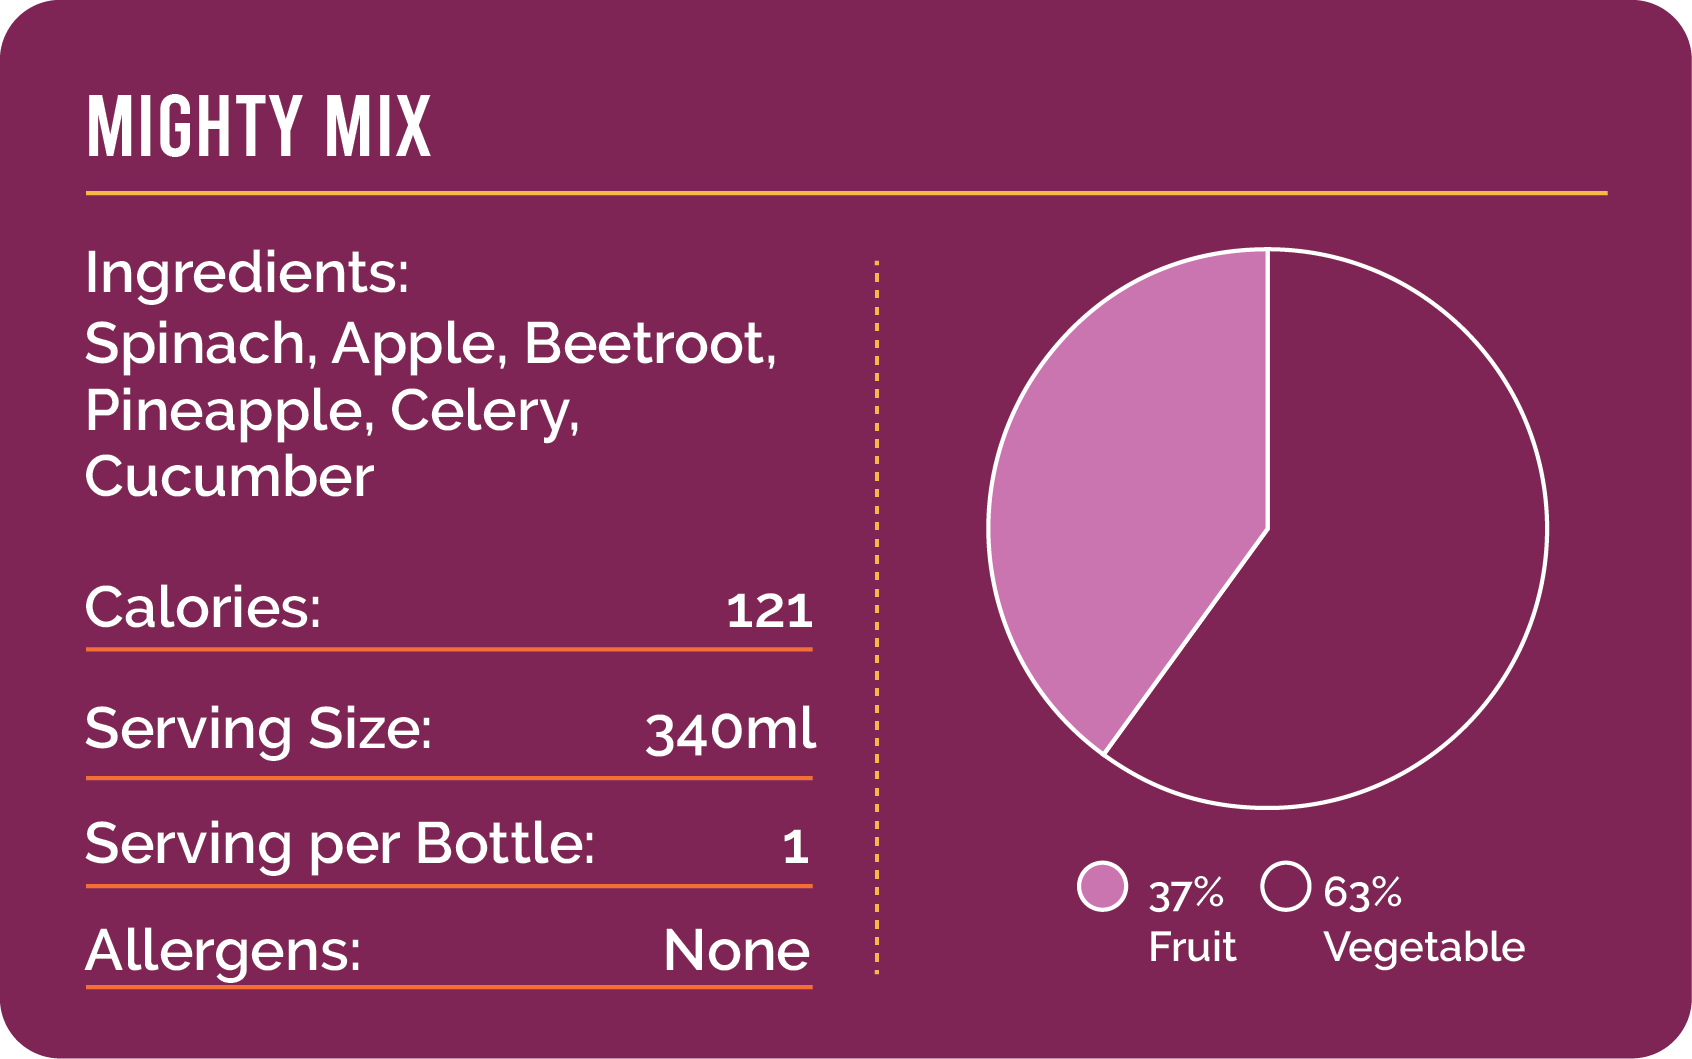
Task: Click the word Pineapple
Action: click(223, 411)
